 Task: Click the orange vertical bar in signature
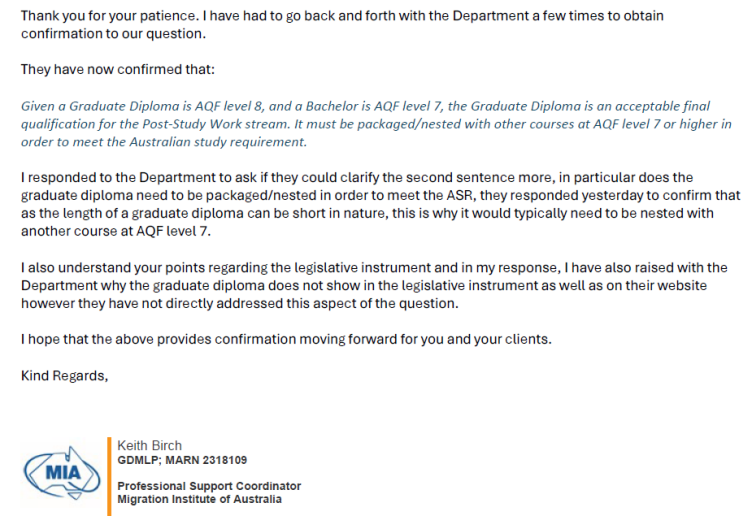[109, 476]
